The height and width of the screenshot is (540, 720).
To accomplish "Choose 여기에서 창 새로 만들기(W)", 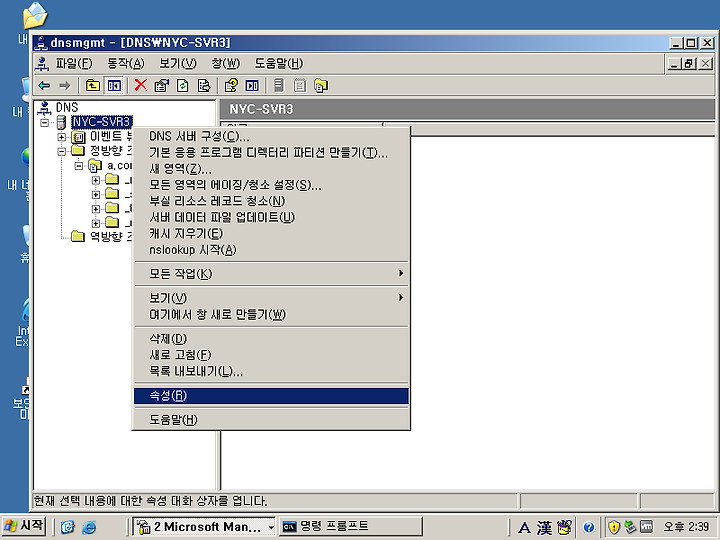I will click(x=271, y=315).
